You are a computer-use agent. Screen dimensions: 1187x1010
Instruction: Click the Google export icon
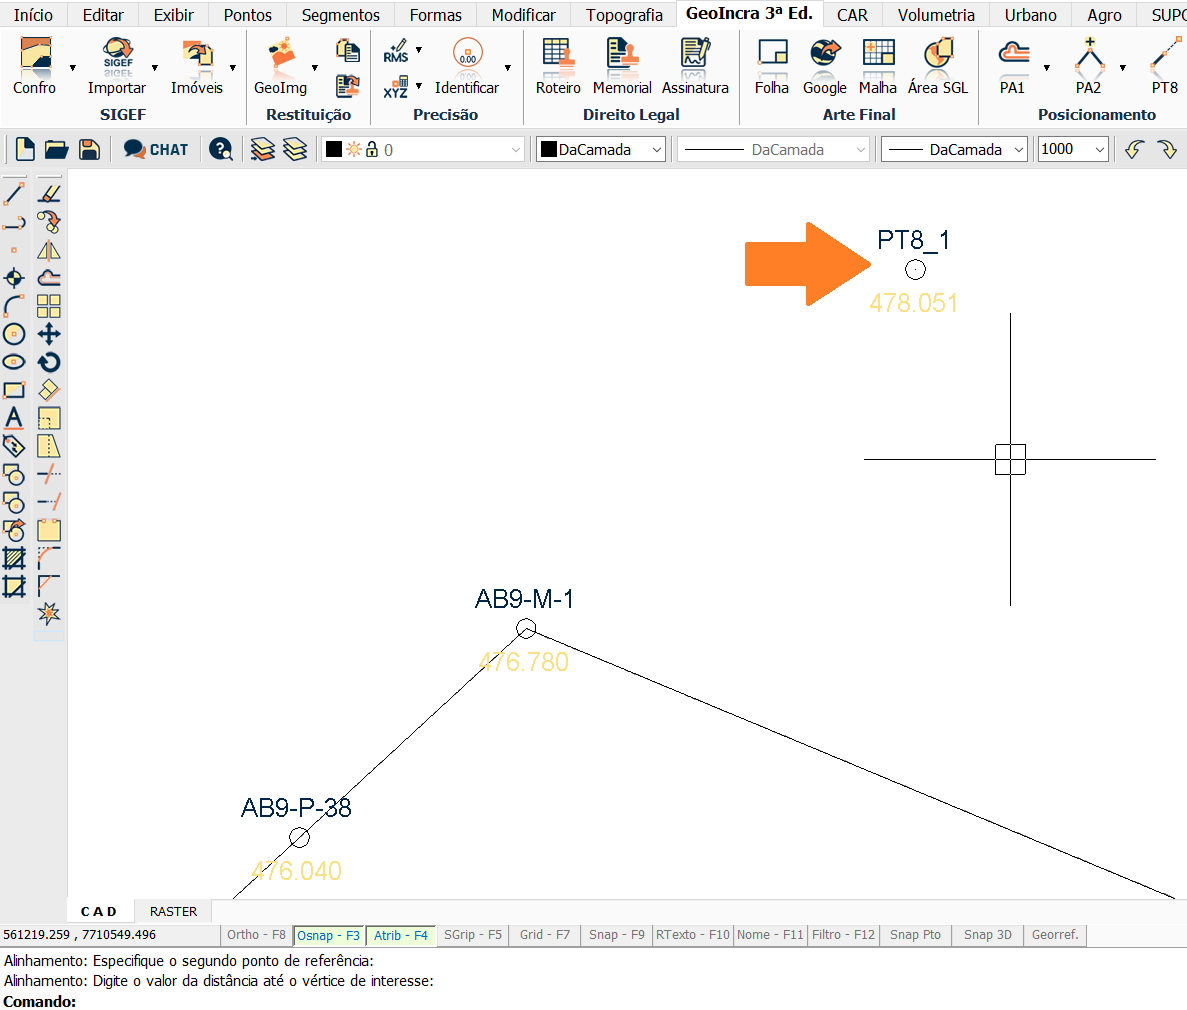825,67
